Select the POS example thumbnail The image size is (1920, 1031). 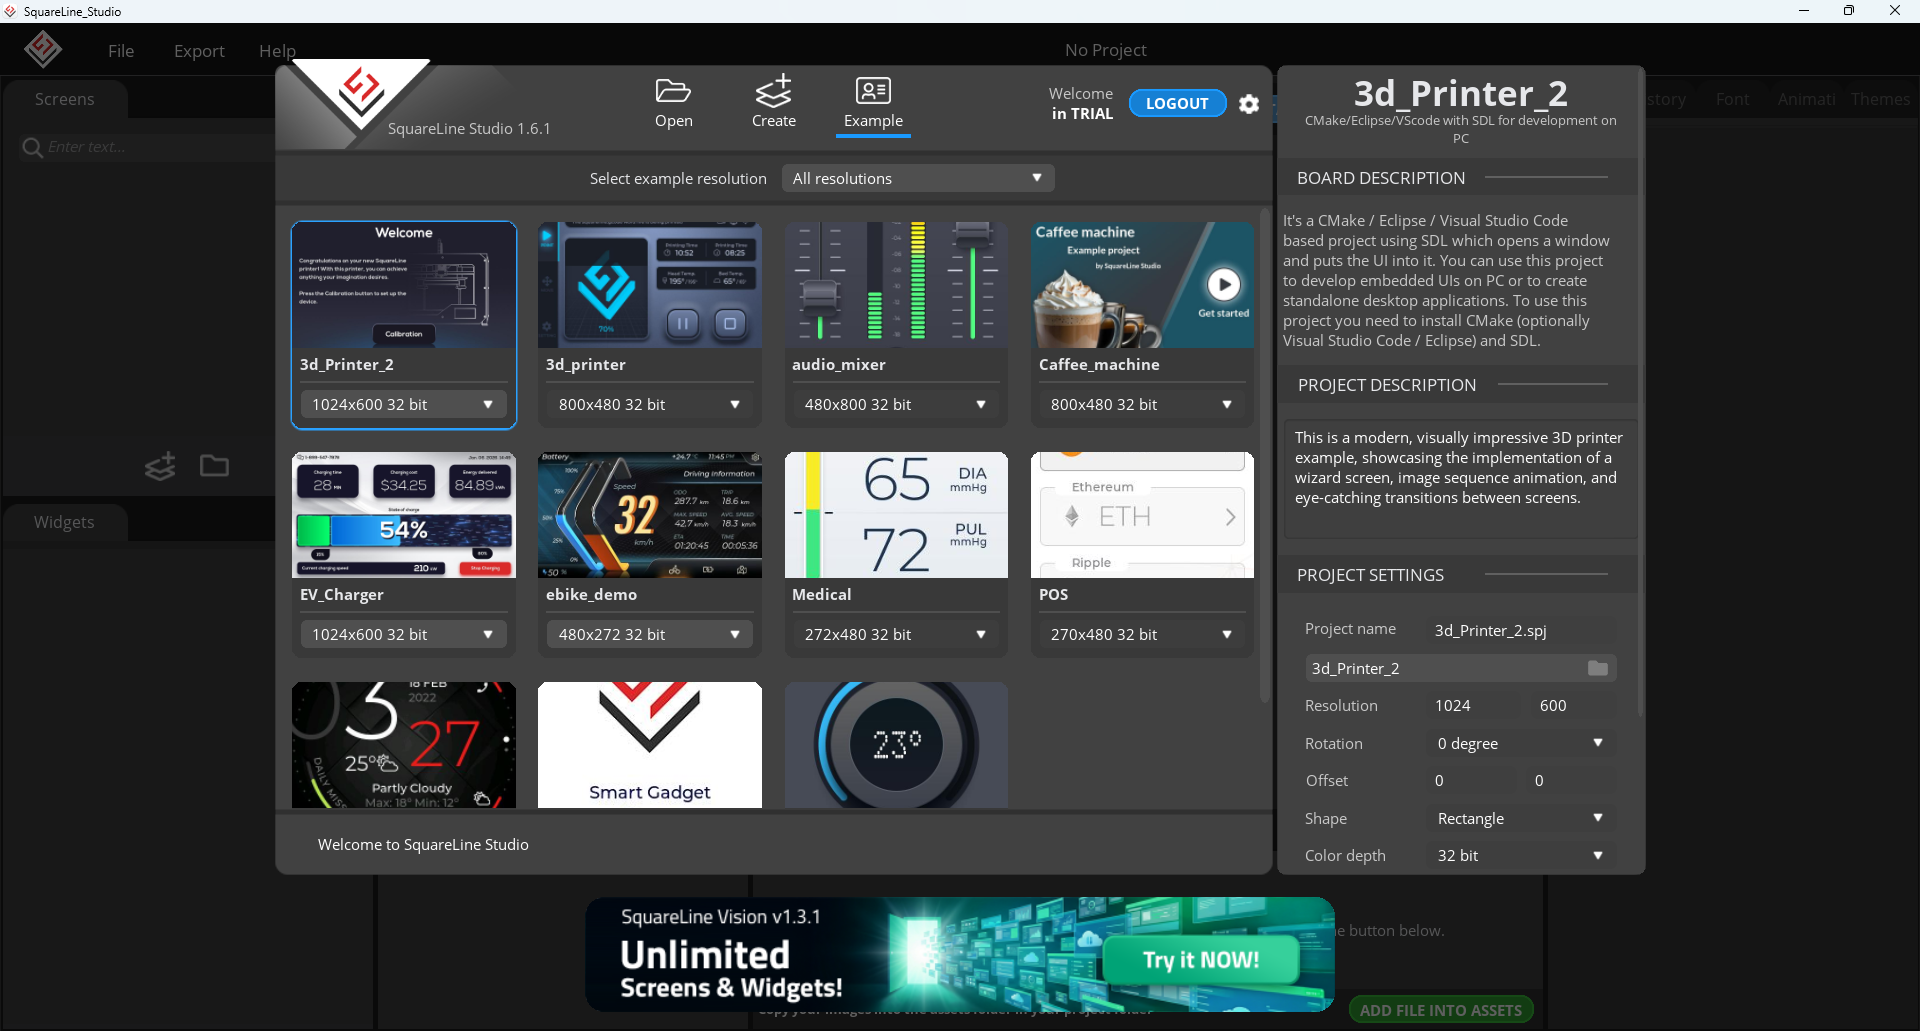pos(1142,515)
